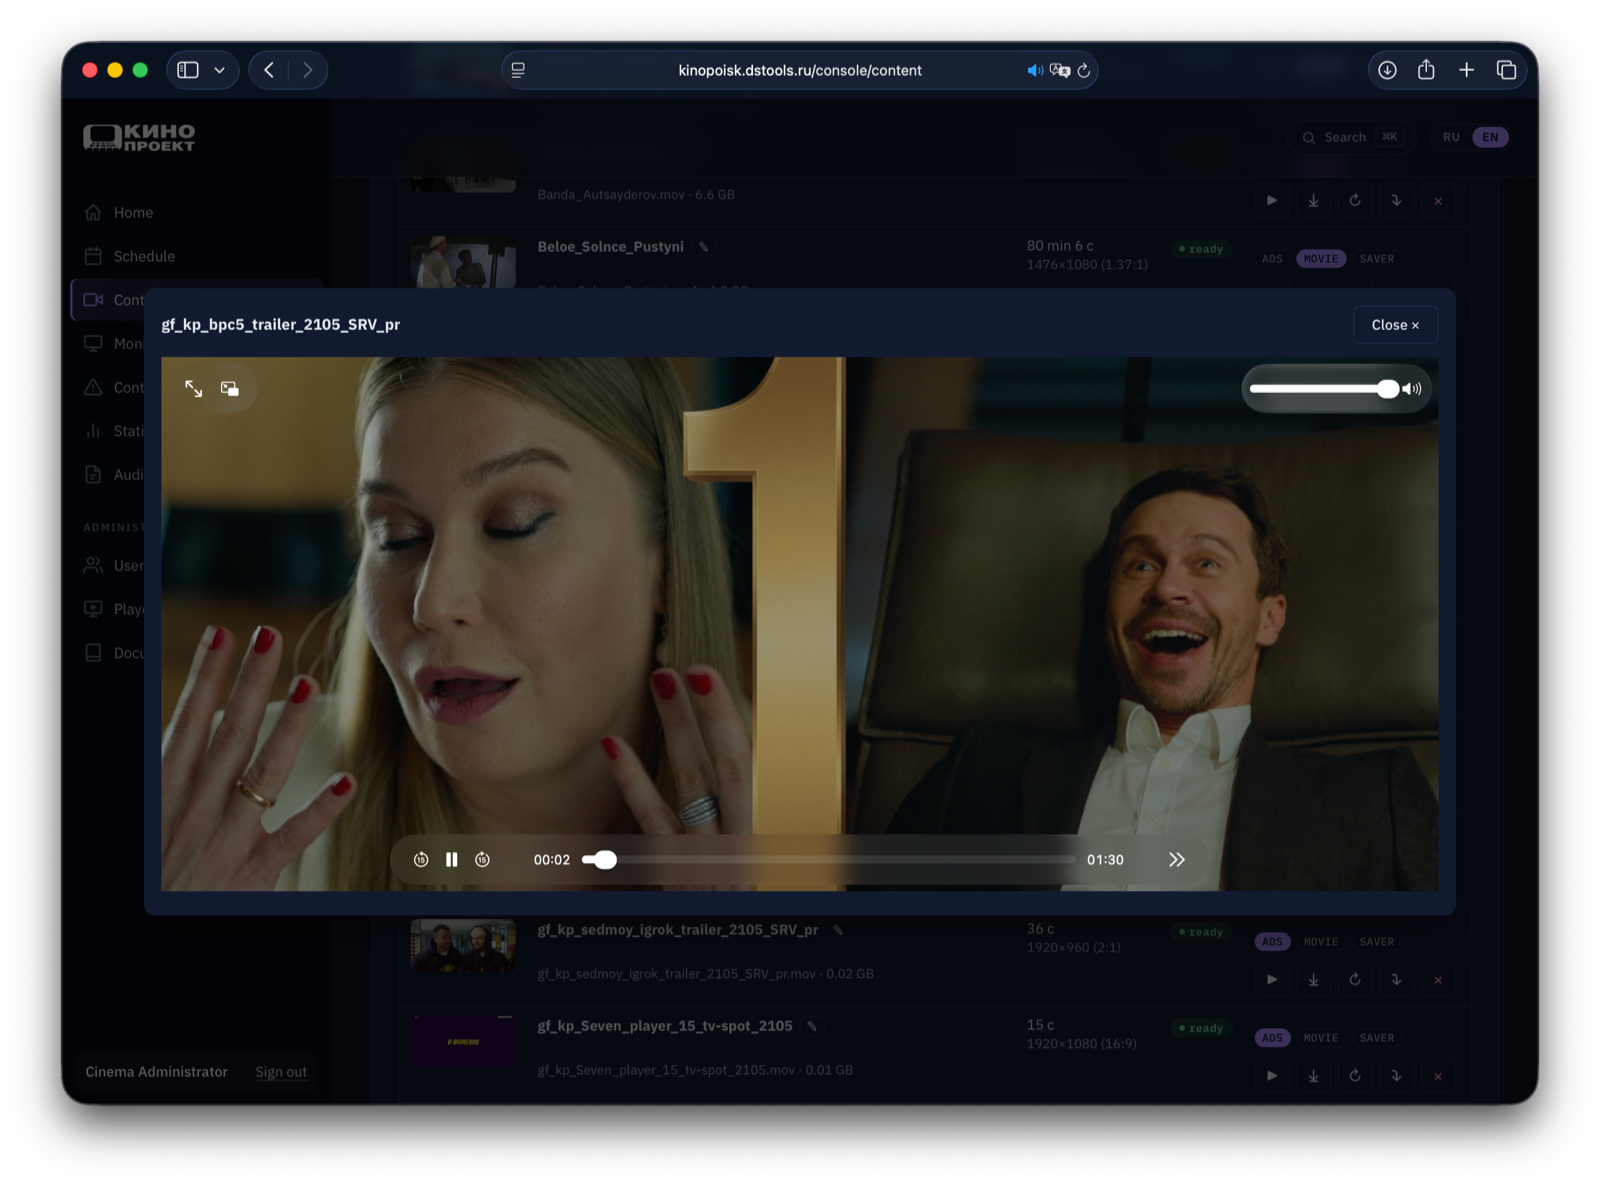Skip back 15 seconds in the trailer
This screenshot has width=1600, height=1186.
[x=421, y=860]
